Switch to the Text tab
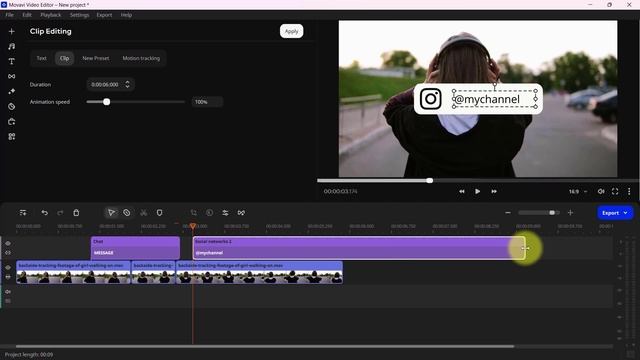Viewport: 640px width, 360px height. coord(42,58)
